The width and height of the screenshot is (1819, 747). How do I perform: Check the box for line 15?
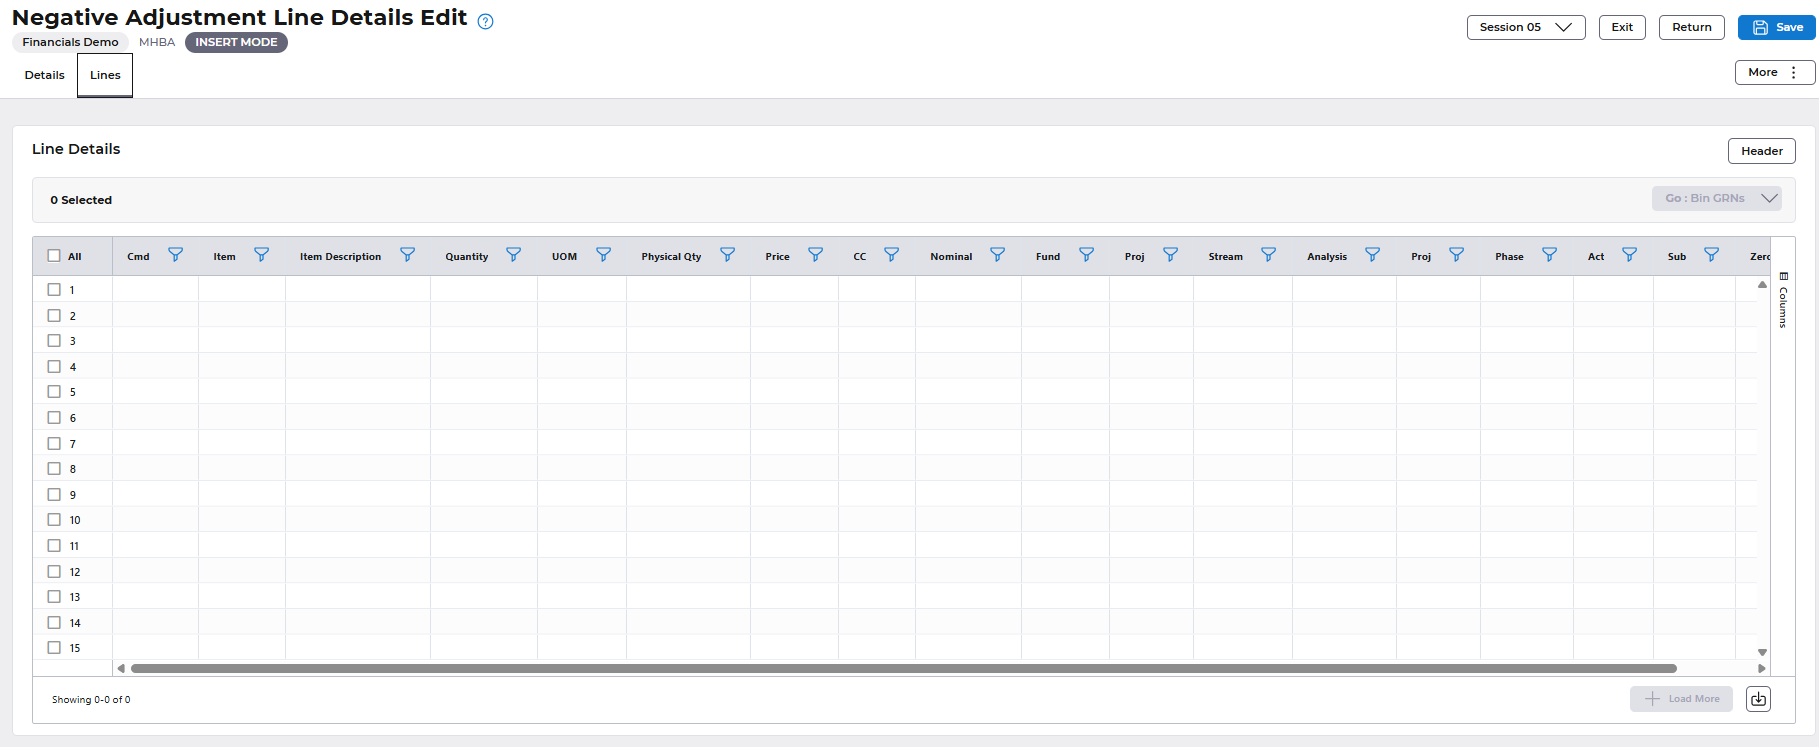point(54,647)
